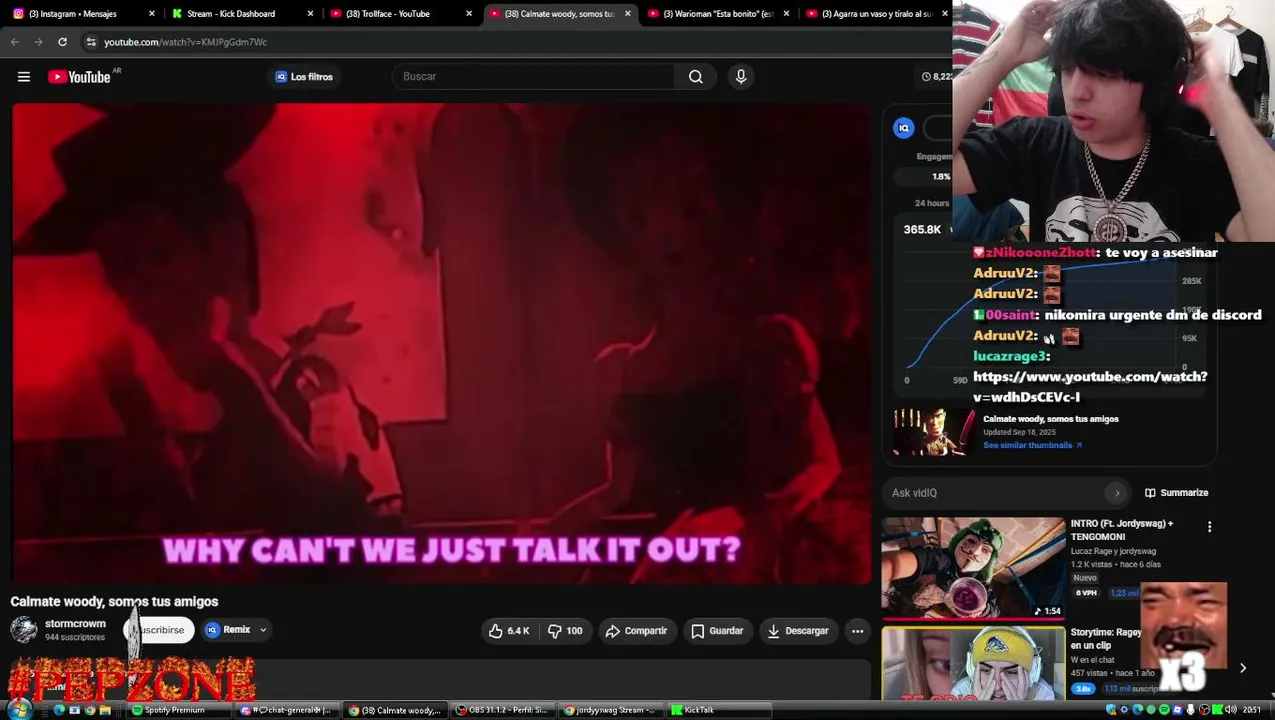
Task: Open the Storytime Ragey video thumbnail
Action: click(x=973, y=662)
